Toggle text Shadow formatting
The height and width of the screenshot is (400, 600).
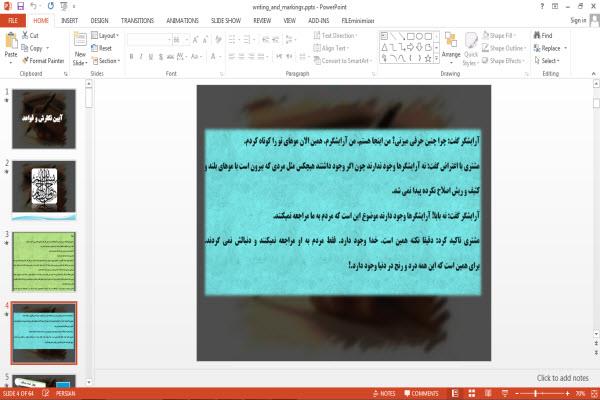[161, 57]
